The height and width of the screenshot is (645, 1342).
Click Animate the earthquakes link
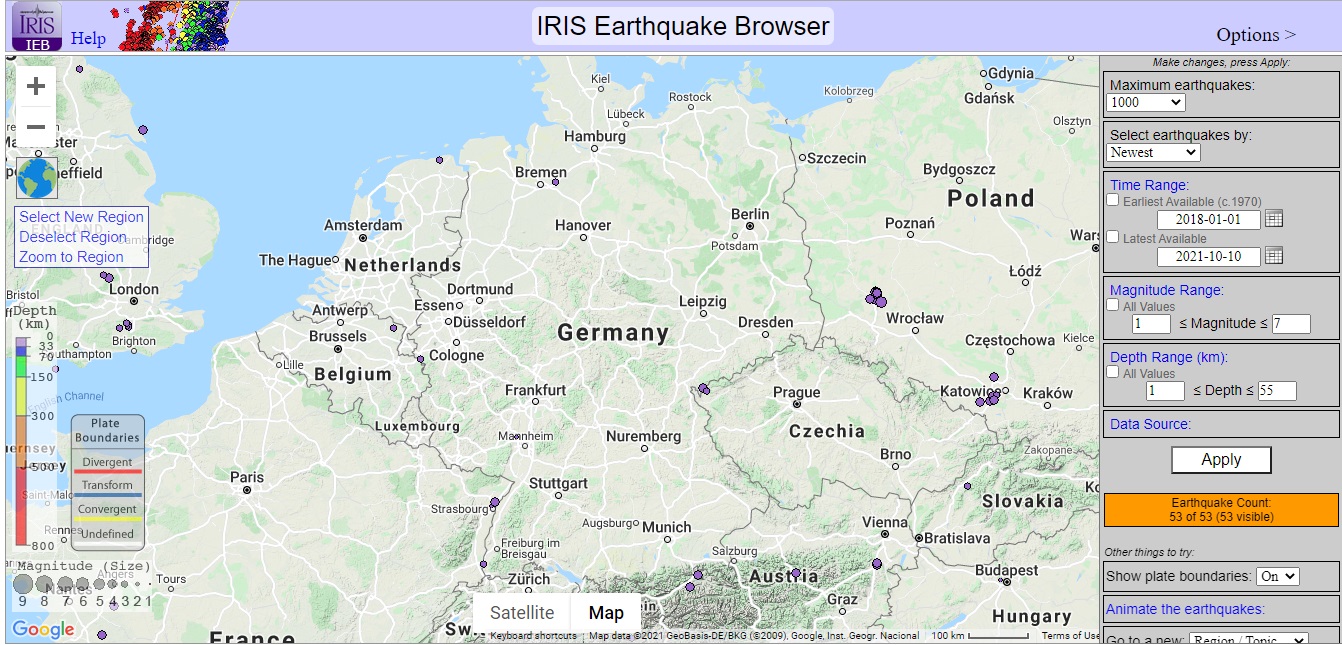click(1185, 609)
